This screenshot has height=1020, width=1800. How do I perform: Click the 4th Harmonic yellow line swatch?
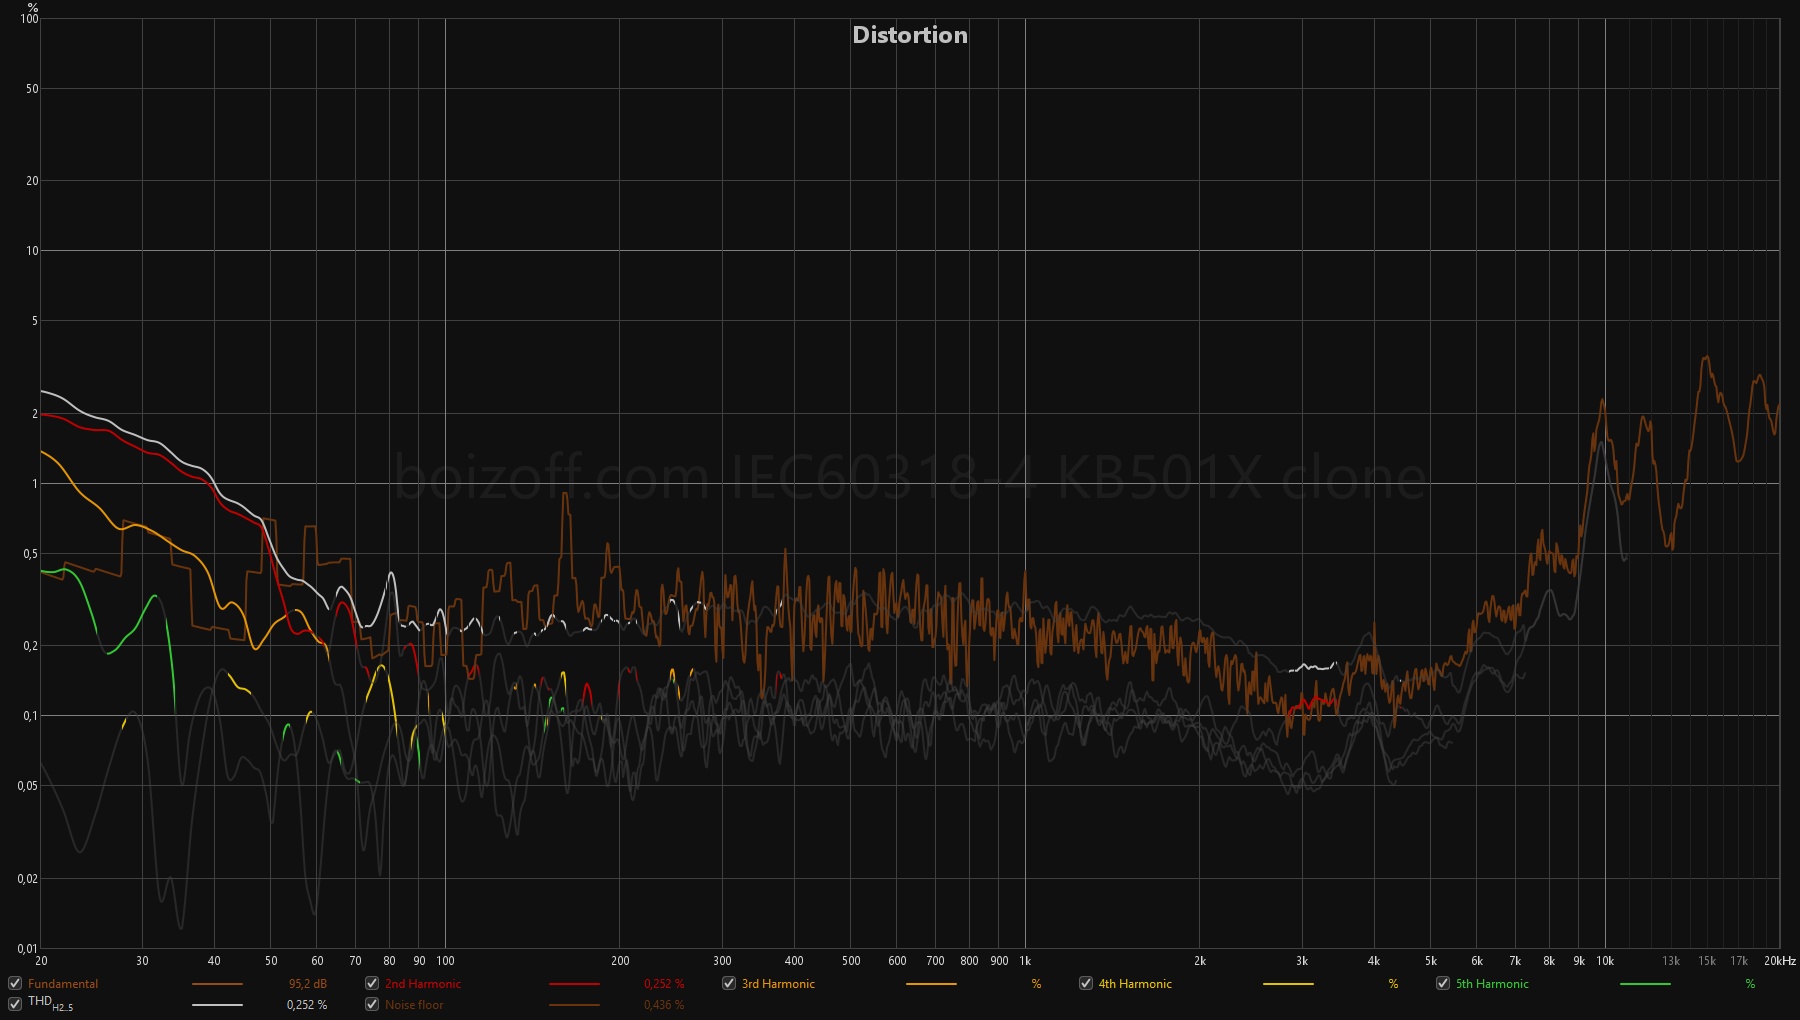coord(1288,984)
